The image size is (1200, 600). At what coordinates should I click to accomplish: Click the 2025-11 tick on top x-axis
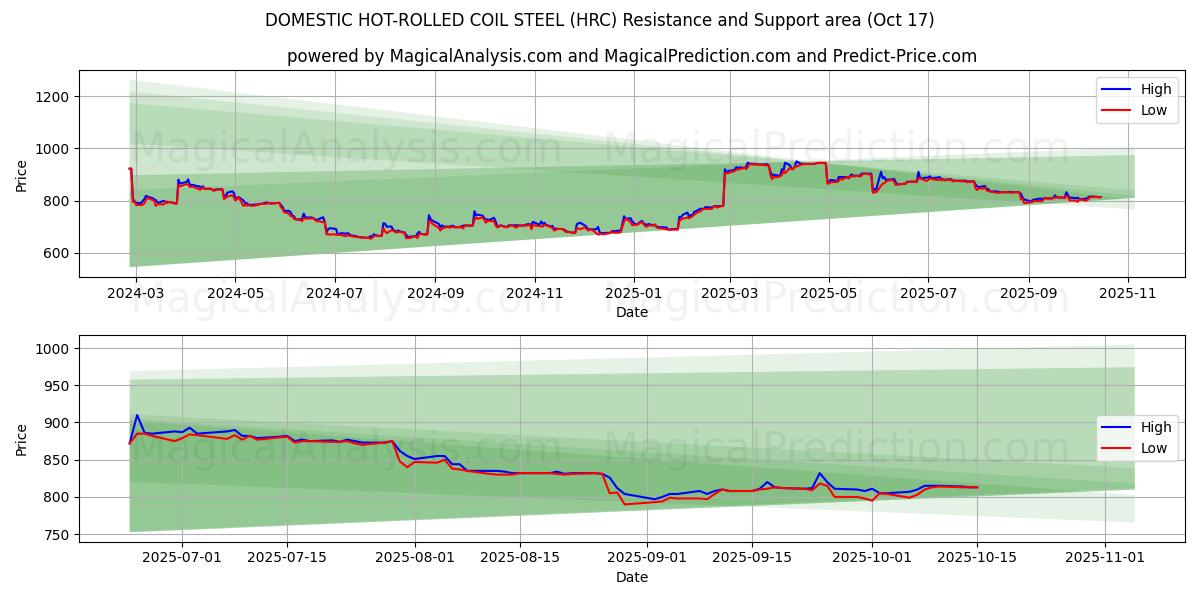coord(1128,293)
